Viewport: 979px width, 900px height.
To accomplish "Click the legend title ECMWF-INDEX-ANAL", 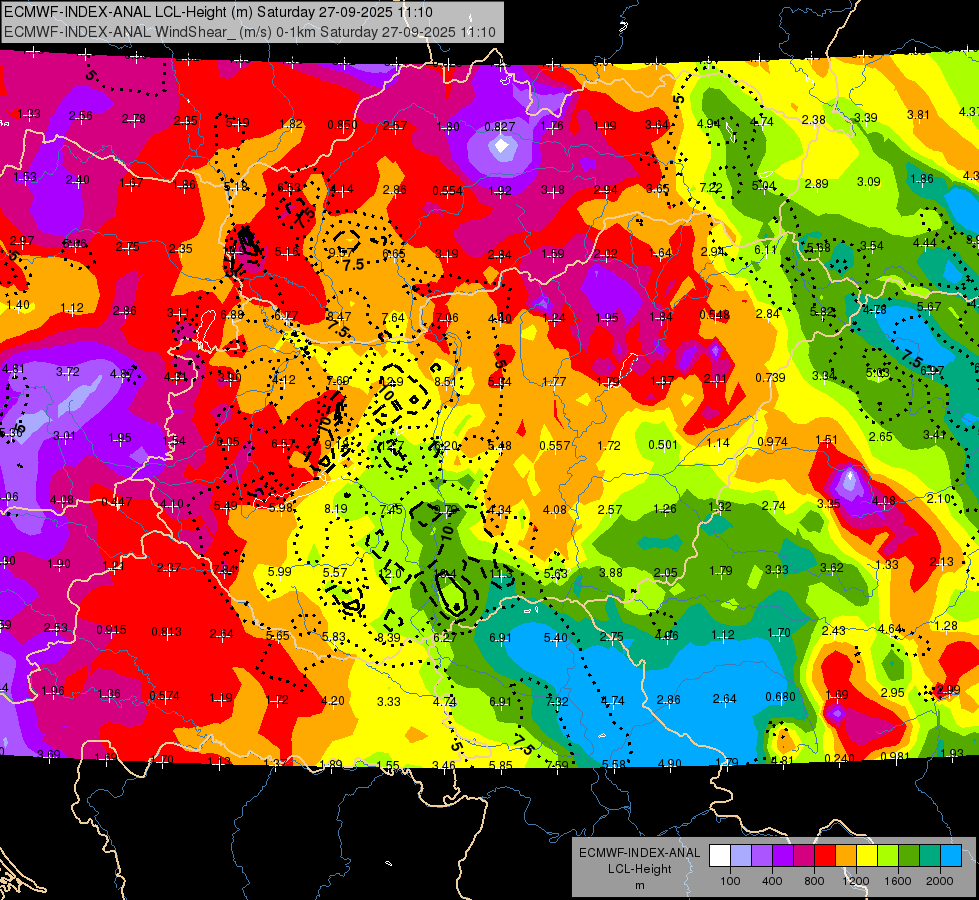I will (639, 853).
